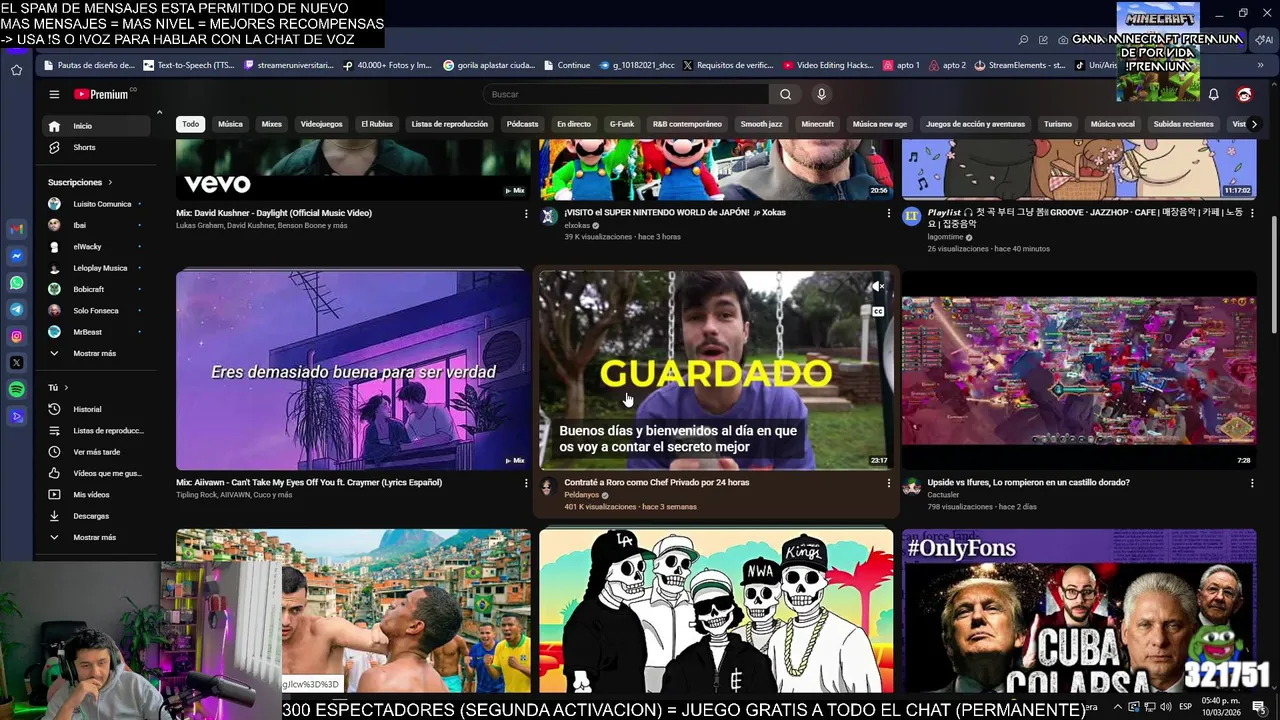Viewport: 1280px width, 720px height.
Task: Open the browser bookmarks star icon
Action: click(x=17, y=70)
